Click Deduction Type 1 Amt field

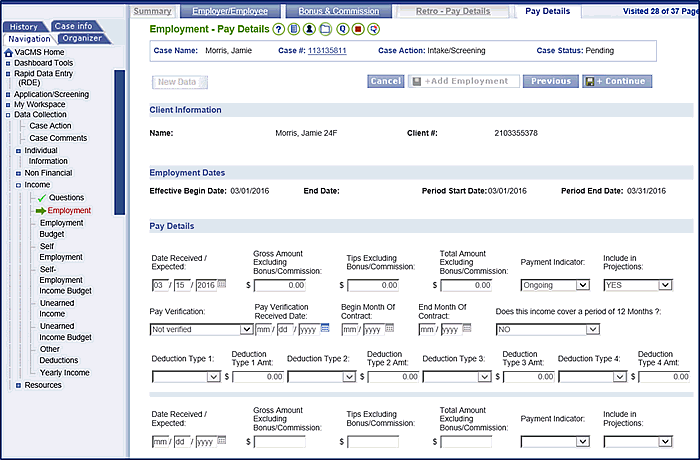[x=258, y=377]
